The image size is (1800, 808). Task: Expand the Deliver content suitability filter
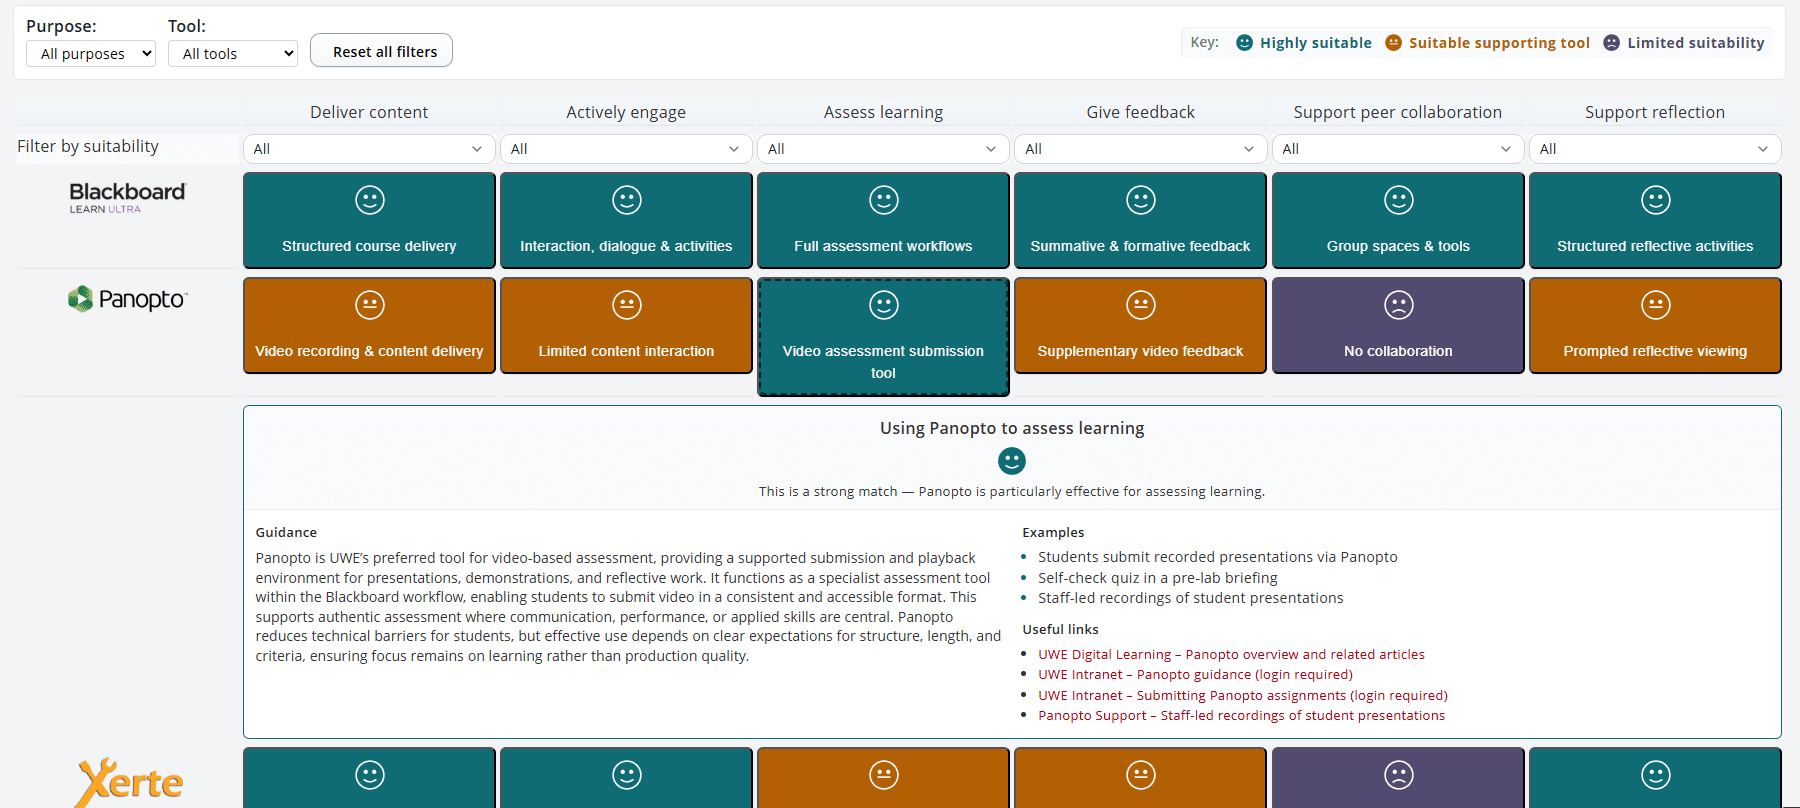pos(369,149)
